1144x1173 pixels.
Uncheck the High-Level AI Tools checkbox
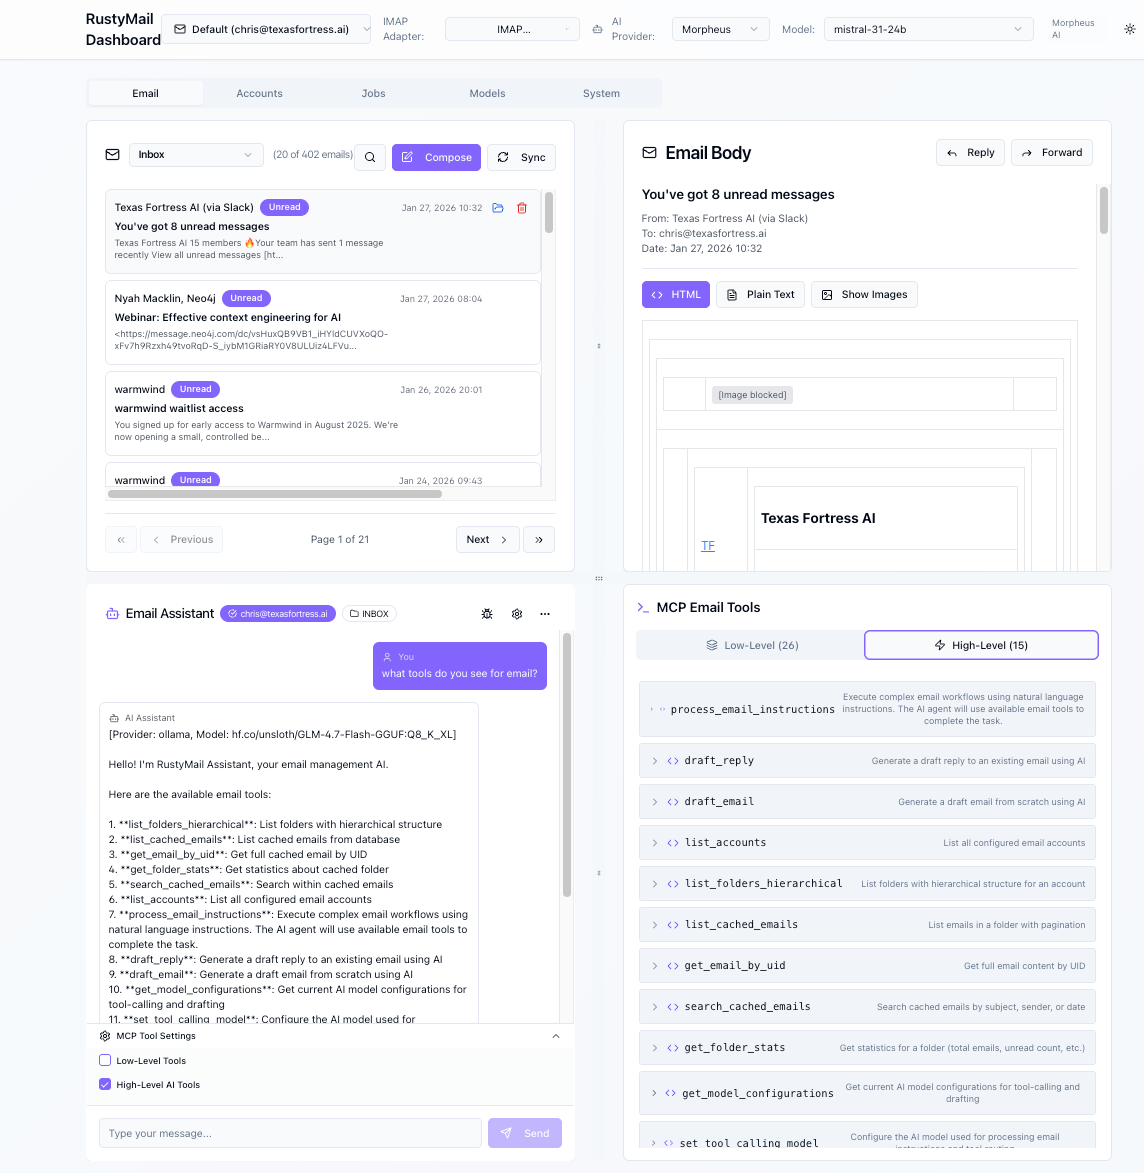click(105, 1084)
